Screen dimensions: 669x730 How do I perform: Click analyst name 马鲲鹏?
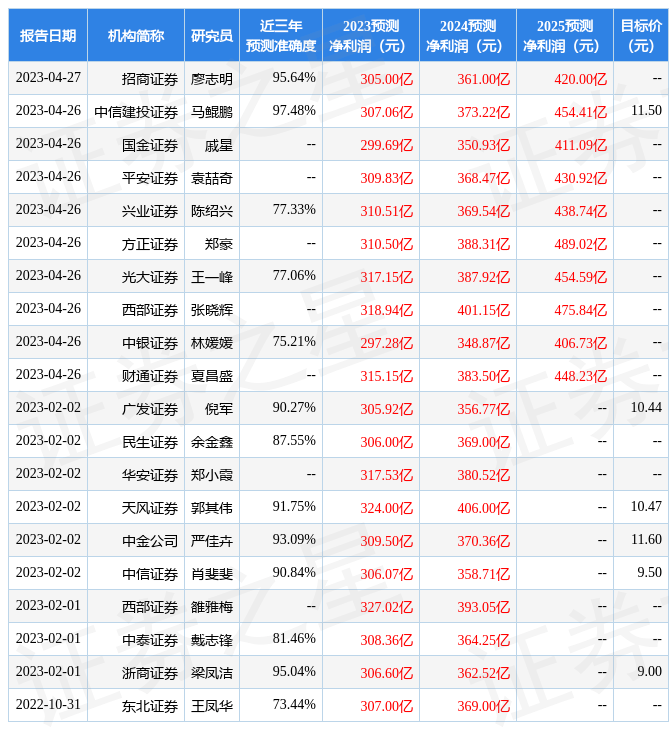click(212, 112)
